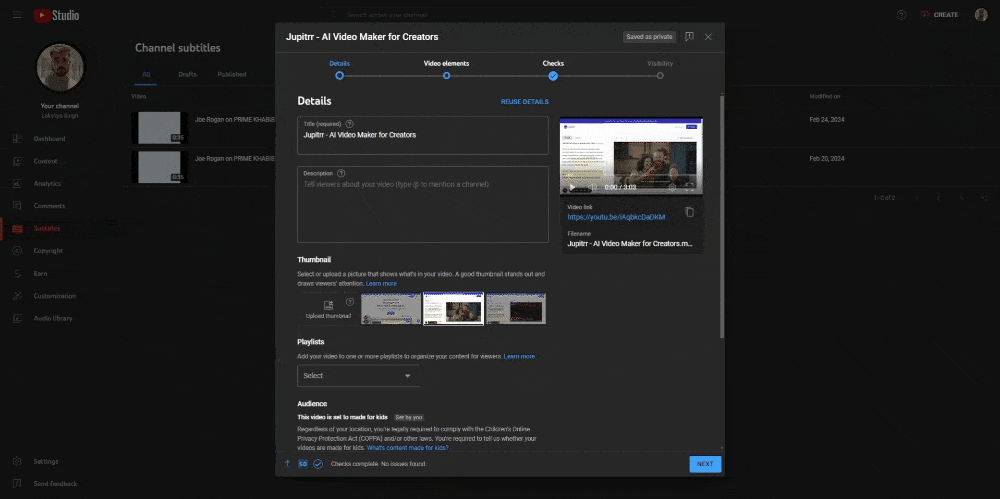The height and width of the screenshot is (499, 1000).
Task: Click the channel profile picture in the sidebar
Action: 61,68
